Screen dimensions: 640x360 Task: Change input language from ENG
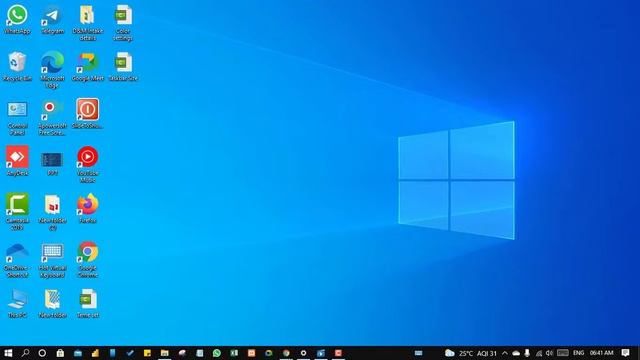point(578,353)
